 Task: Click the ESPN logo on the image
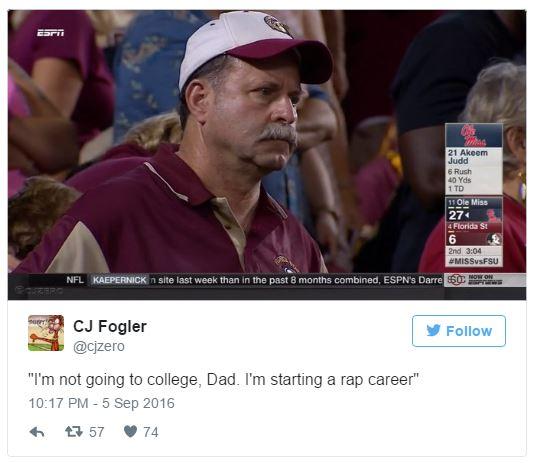coord(50,33)
